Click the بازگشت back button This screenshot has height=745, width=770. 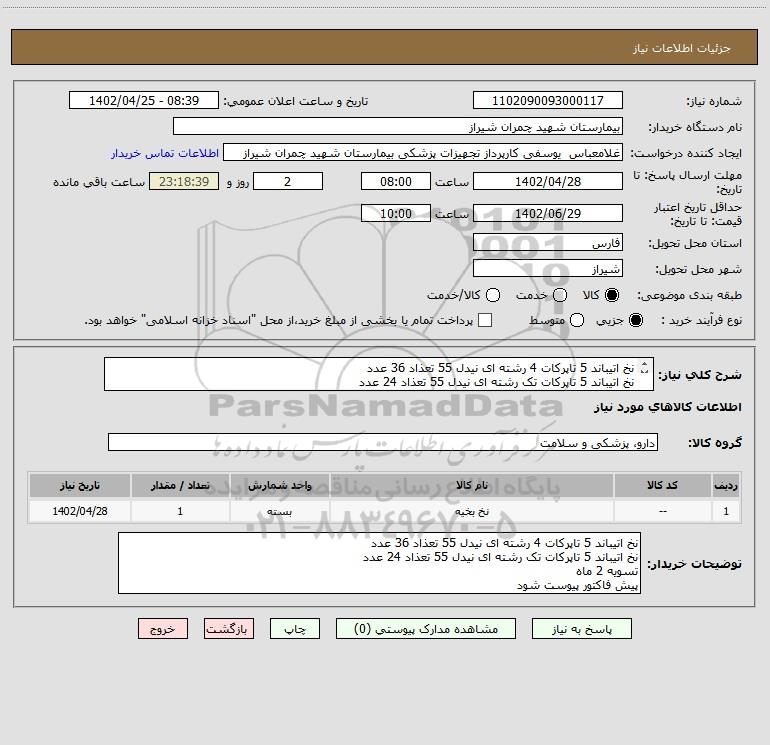(x=229, y=629)
